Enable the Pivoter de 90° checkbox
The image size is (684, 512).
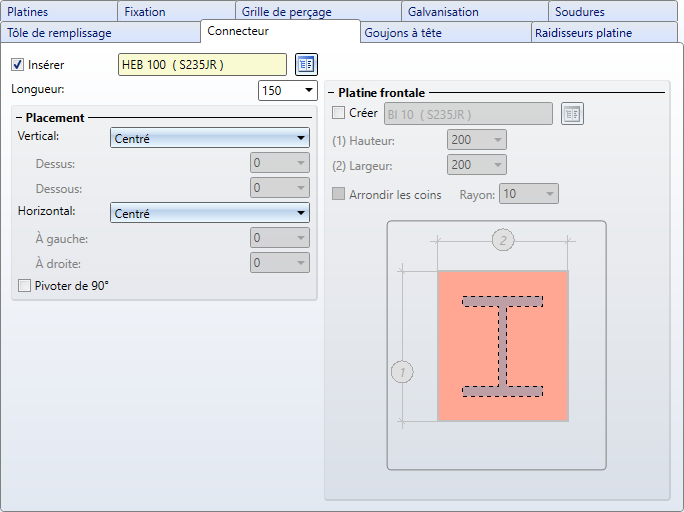coord(25,286)
